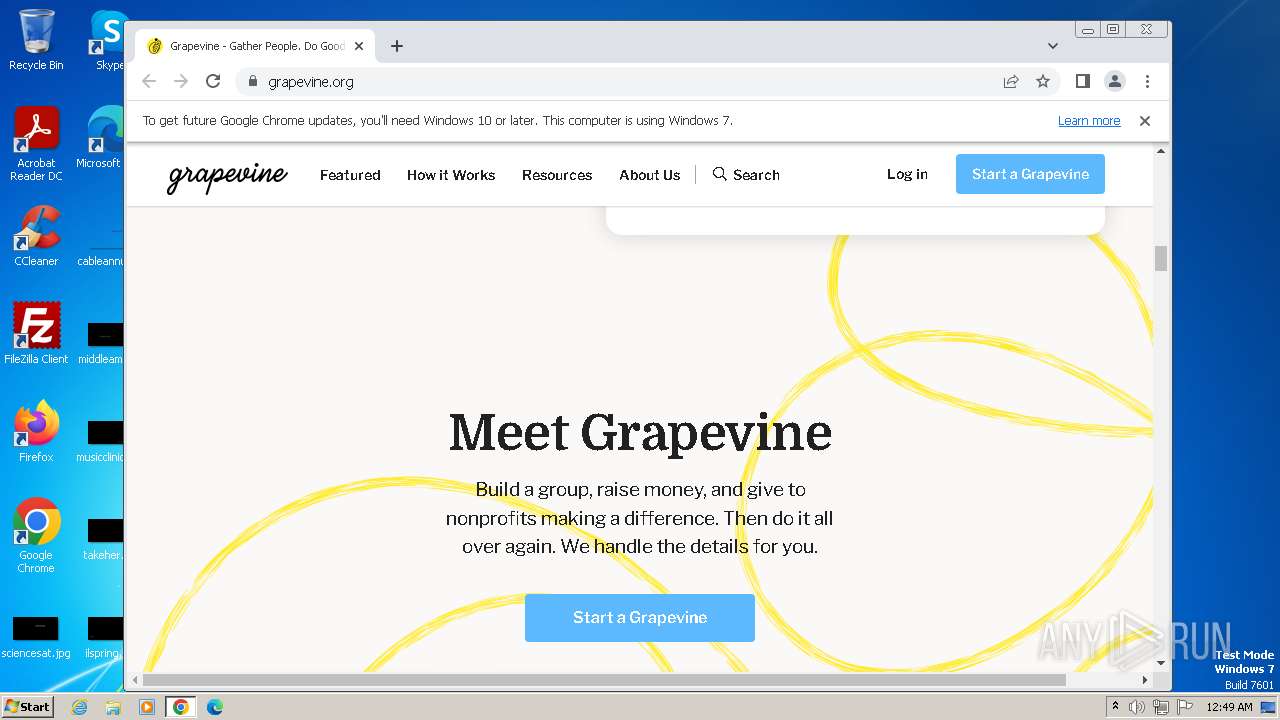1280x720 pixels.
Task: Open Internet Explorer in taskbar
Action: click(x=79, y=707)
